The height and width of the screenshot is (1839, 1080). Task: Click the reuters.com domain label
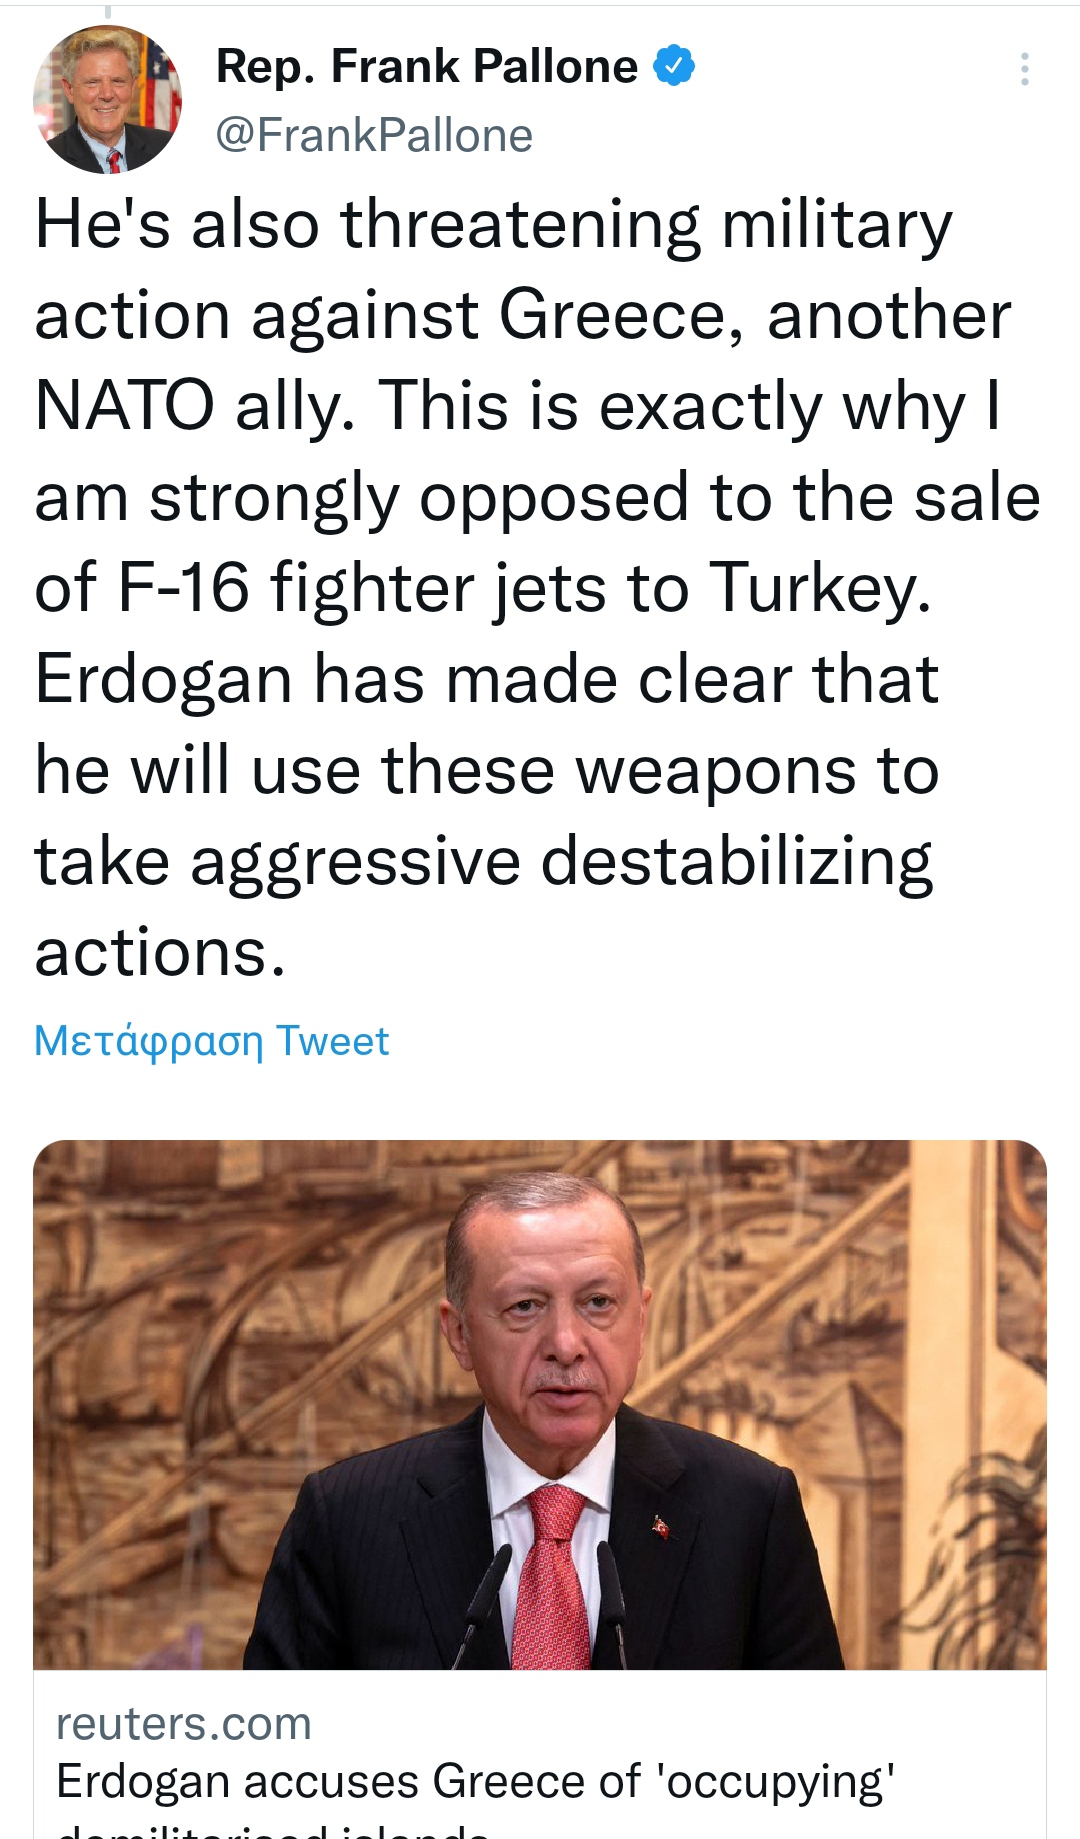(184, 1724)
